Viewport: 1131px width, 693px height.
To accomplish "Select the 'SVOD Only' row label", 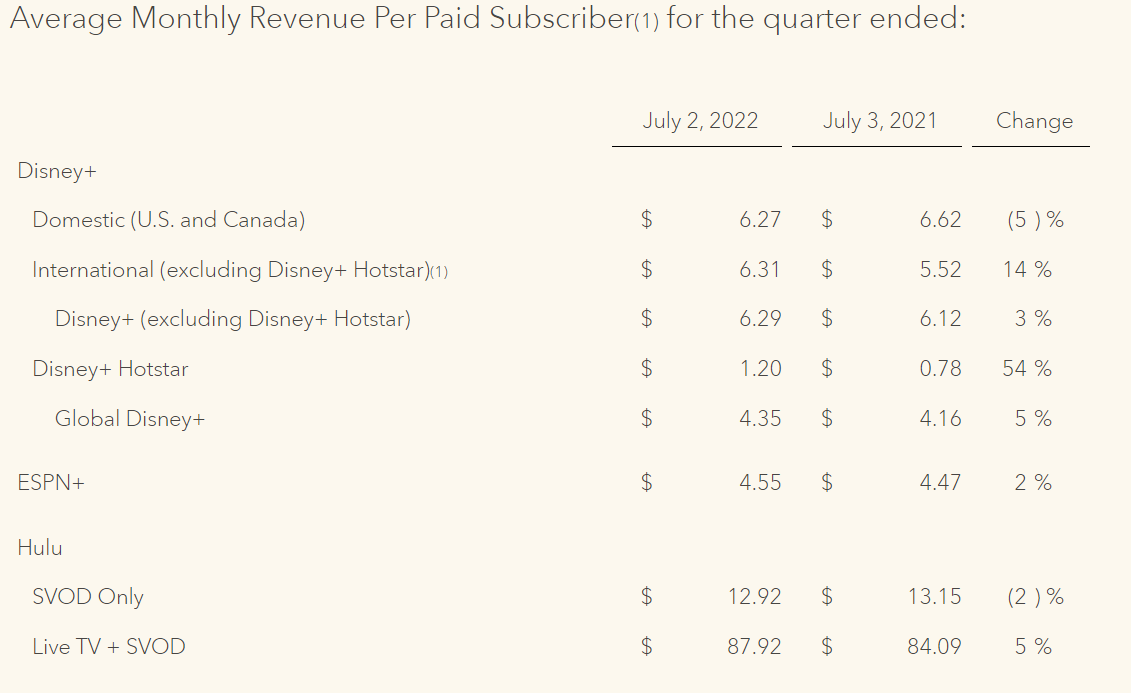I will point(88,597).
